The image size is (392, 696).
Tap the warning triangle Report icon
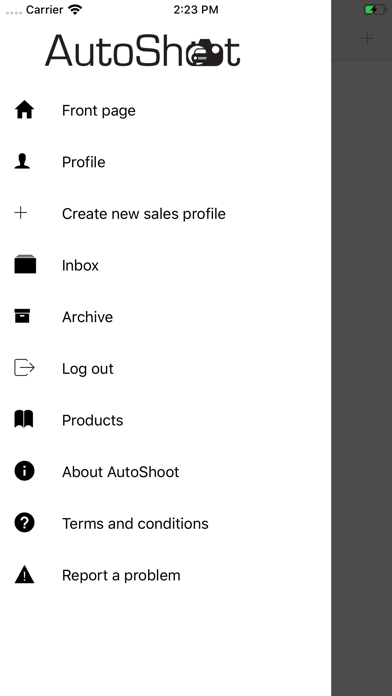click(24, 574)
